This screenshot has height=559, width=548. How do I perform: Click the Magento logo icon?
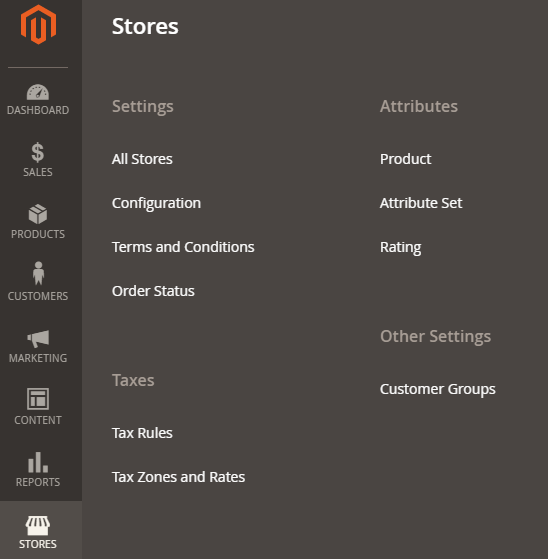tap(38, 25)
